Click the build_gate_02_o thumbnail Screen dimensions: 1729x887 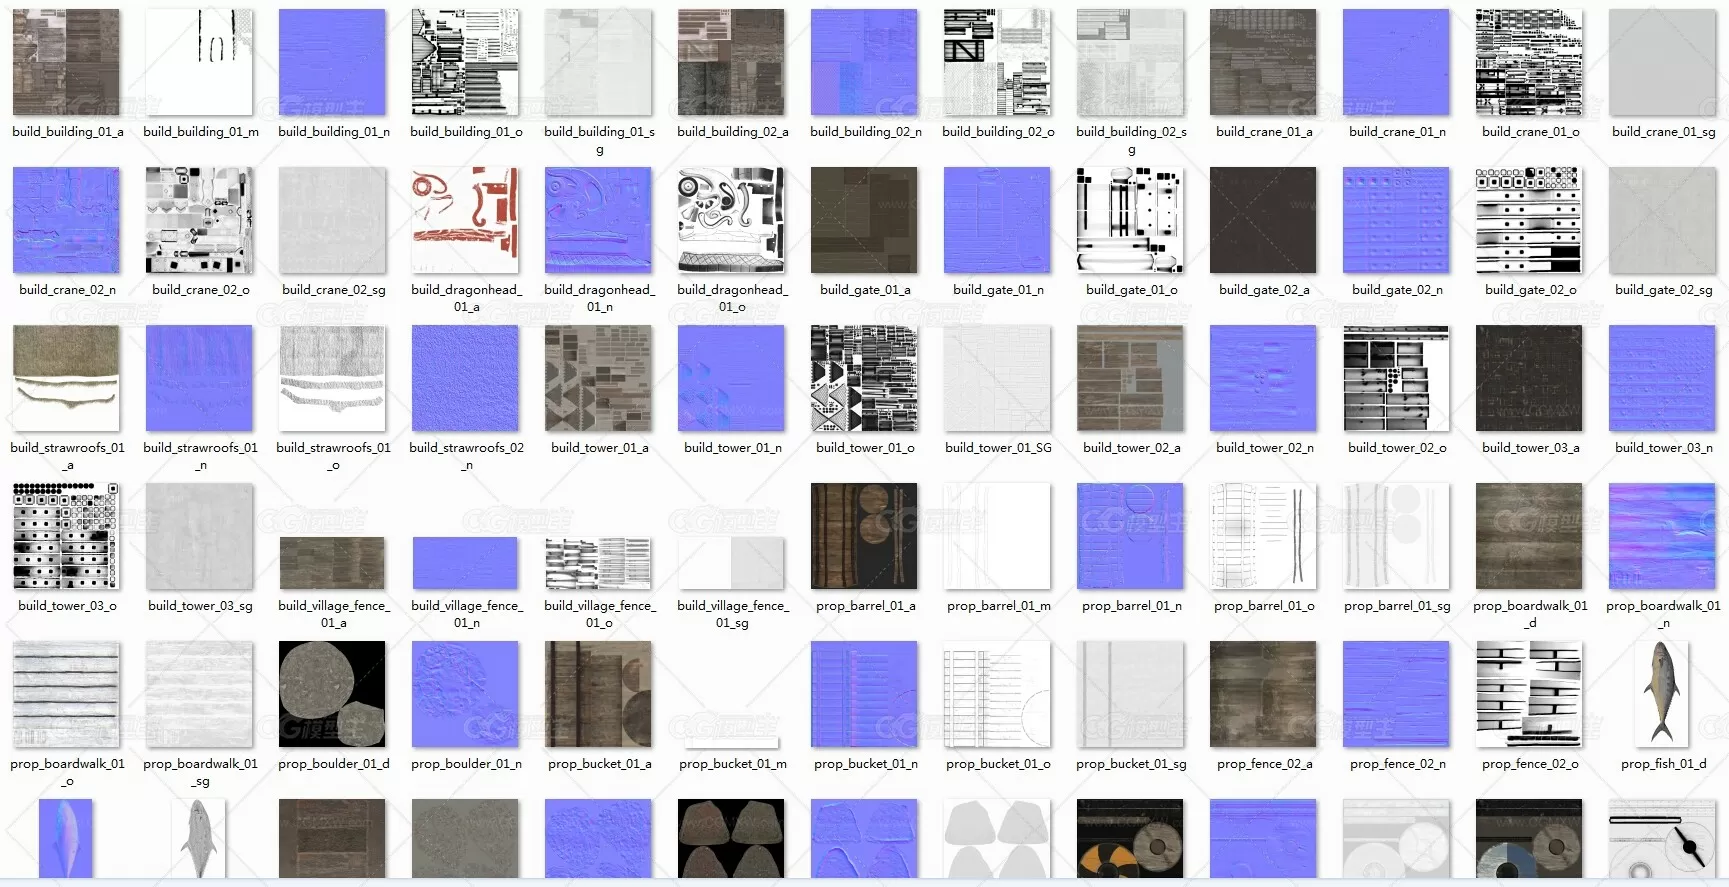[x=1529, y=220]
